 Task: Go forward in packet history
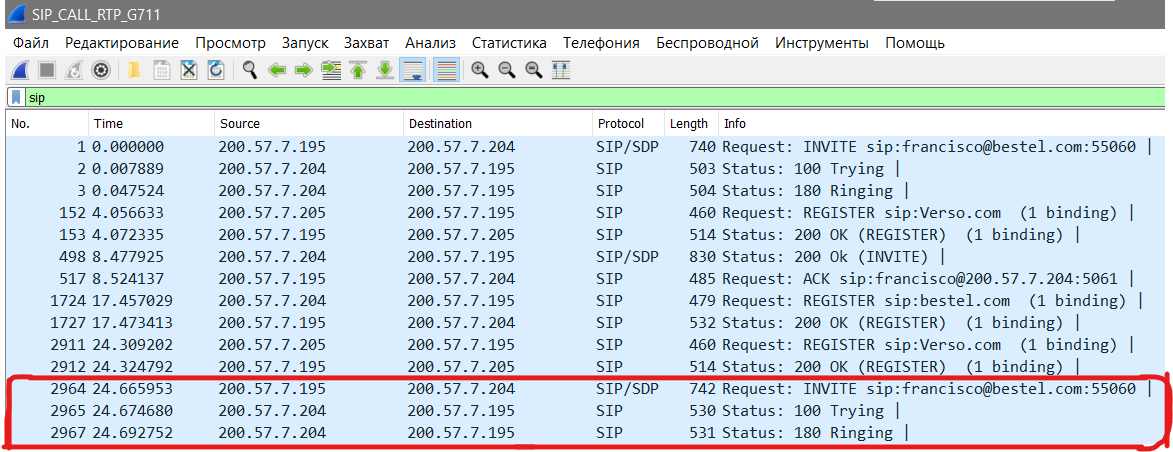303,70
